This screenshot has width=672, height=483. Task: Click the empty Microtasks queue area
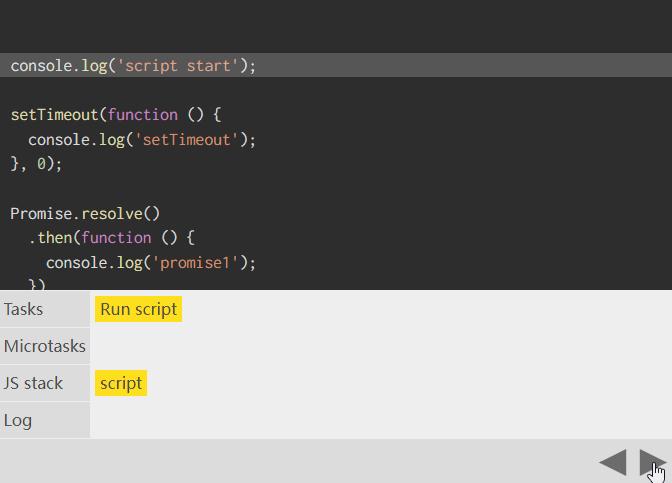[380, 346]
